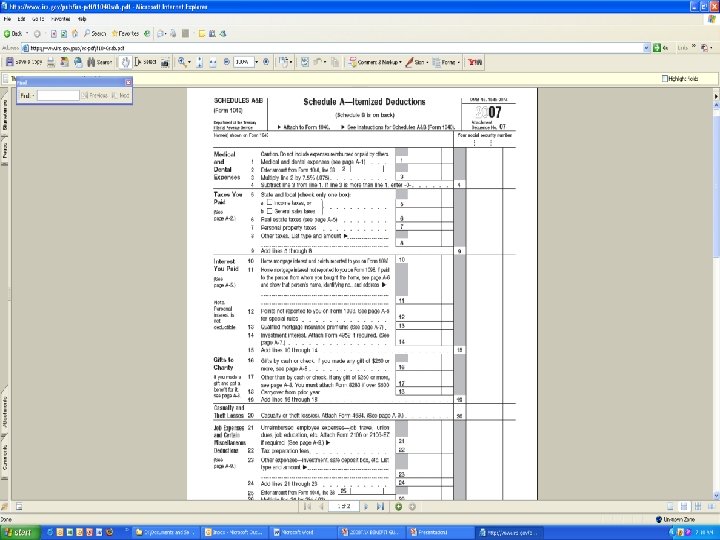Click the Sign pen tool

click(416, 62)
